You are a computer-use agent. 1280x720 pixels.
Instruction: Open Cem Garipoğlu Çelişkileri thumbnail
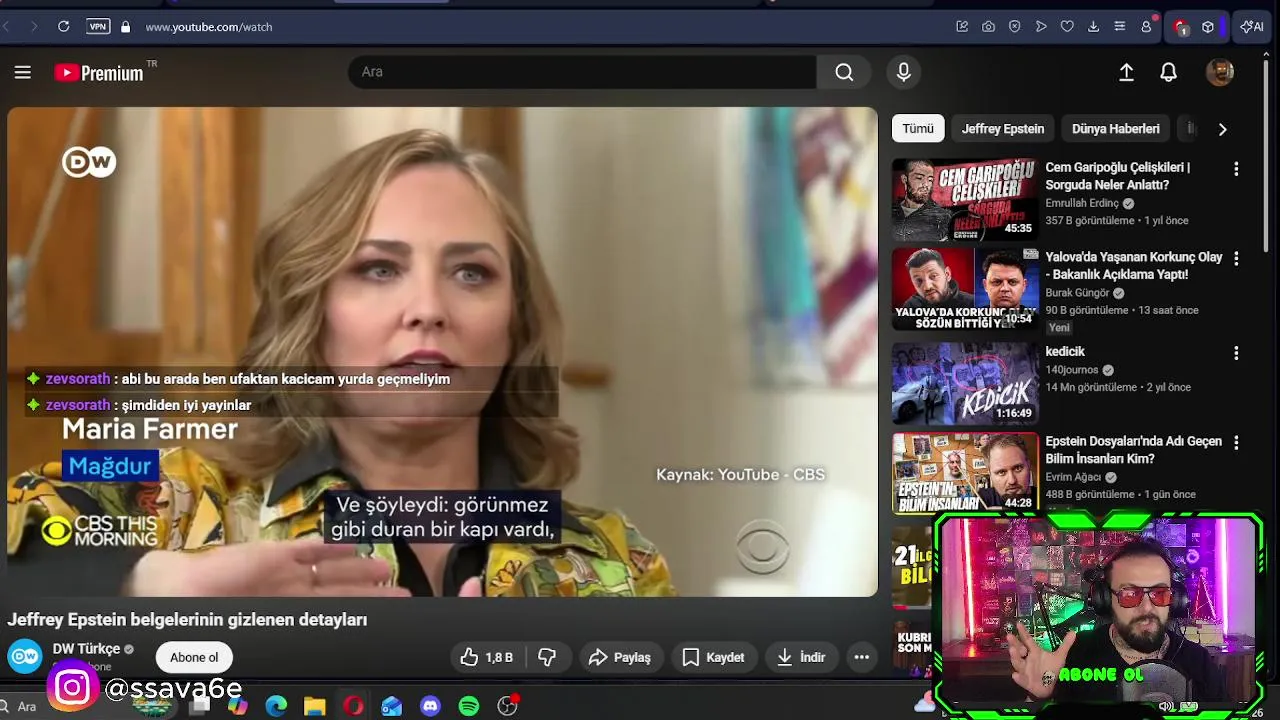click(x=965, y=200)
